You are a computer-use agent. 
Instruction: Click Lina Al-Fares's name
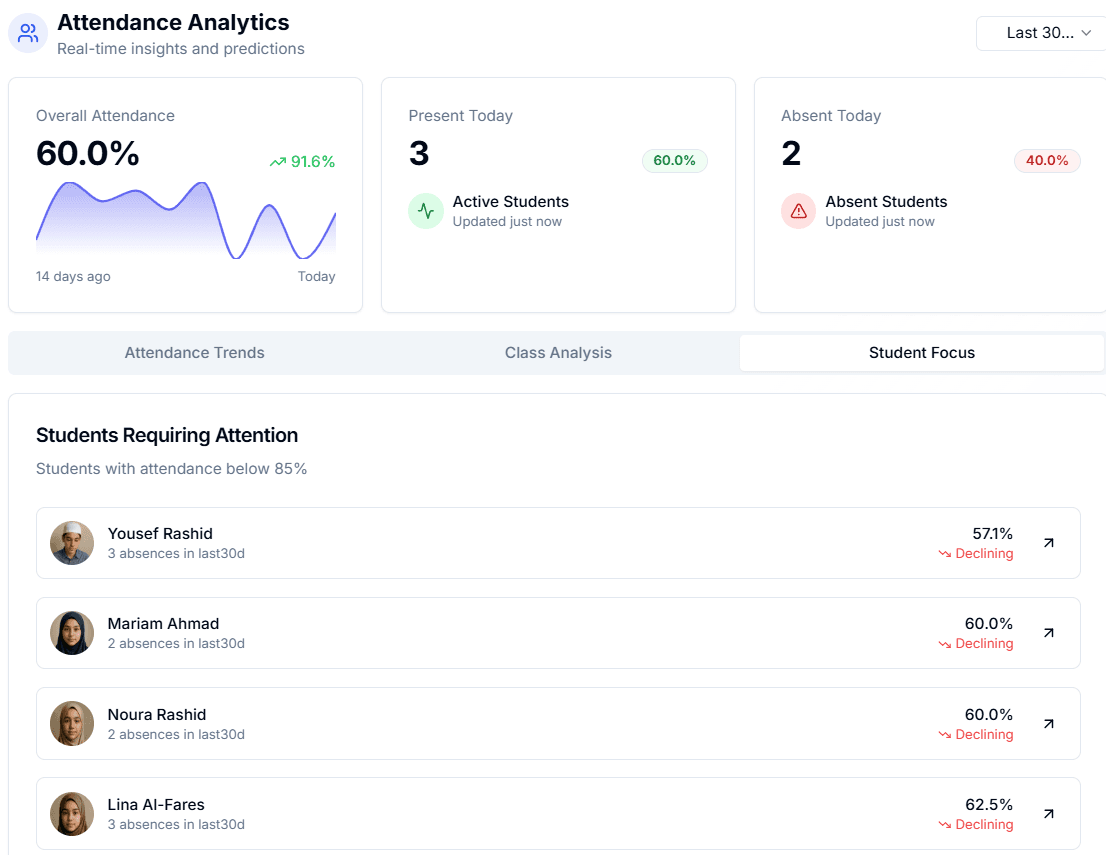[156, 804]
